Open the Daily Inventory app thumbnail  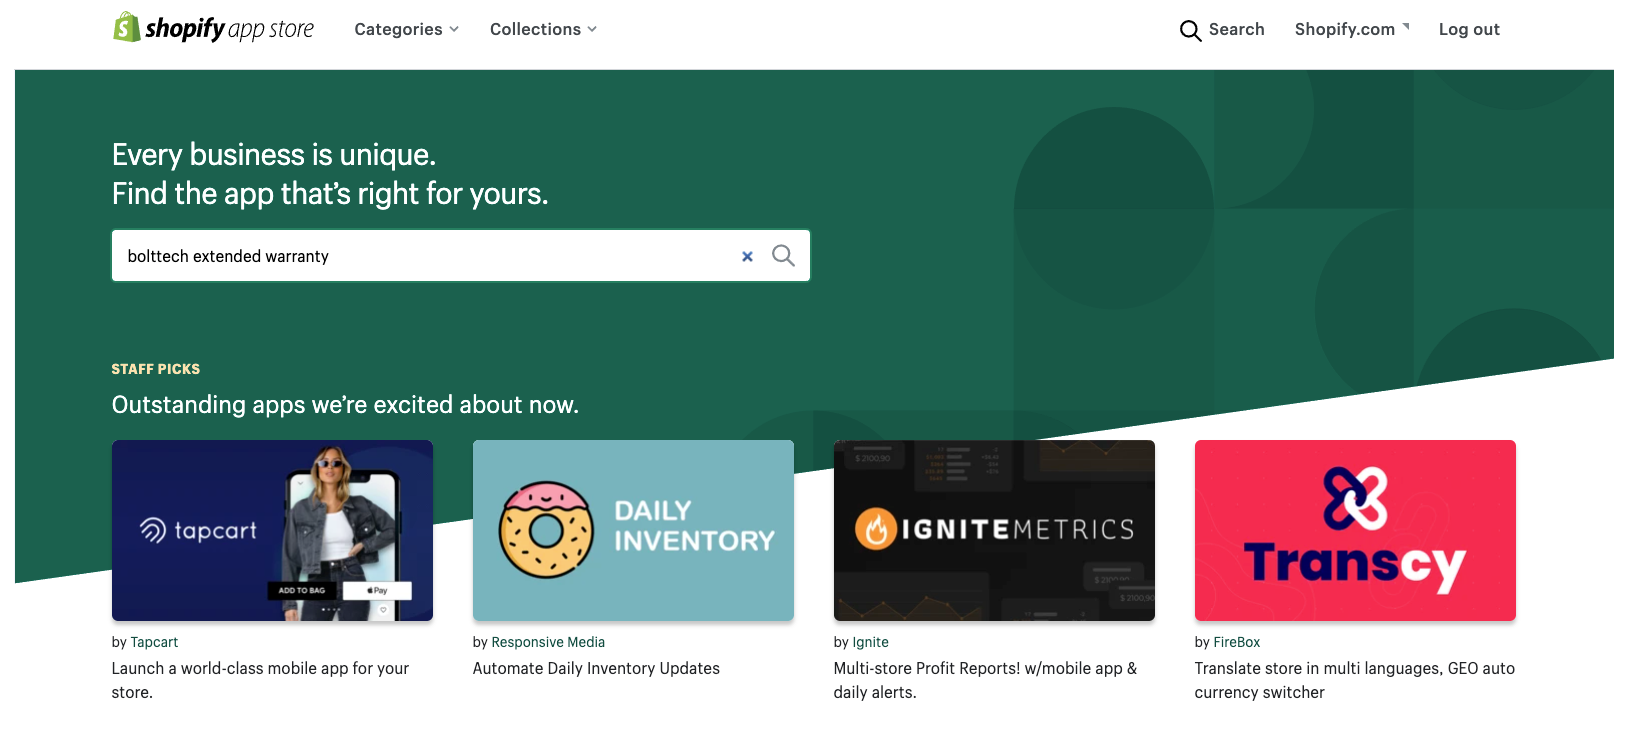tap(633, 530)
